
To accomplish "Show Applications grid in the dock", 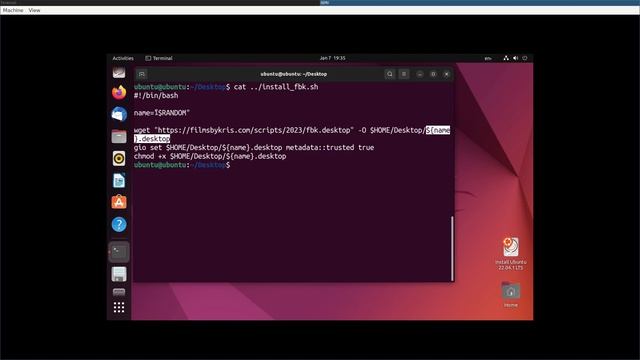I will point(119,307).
